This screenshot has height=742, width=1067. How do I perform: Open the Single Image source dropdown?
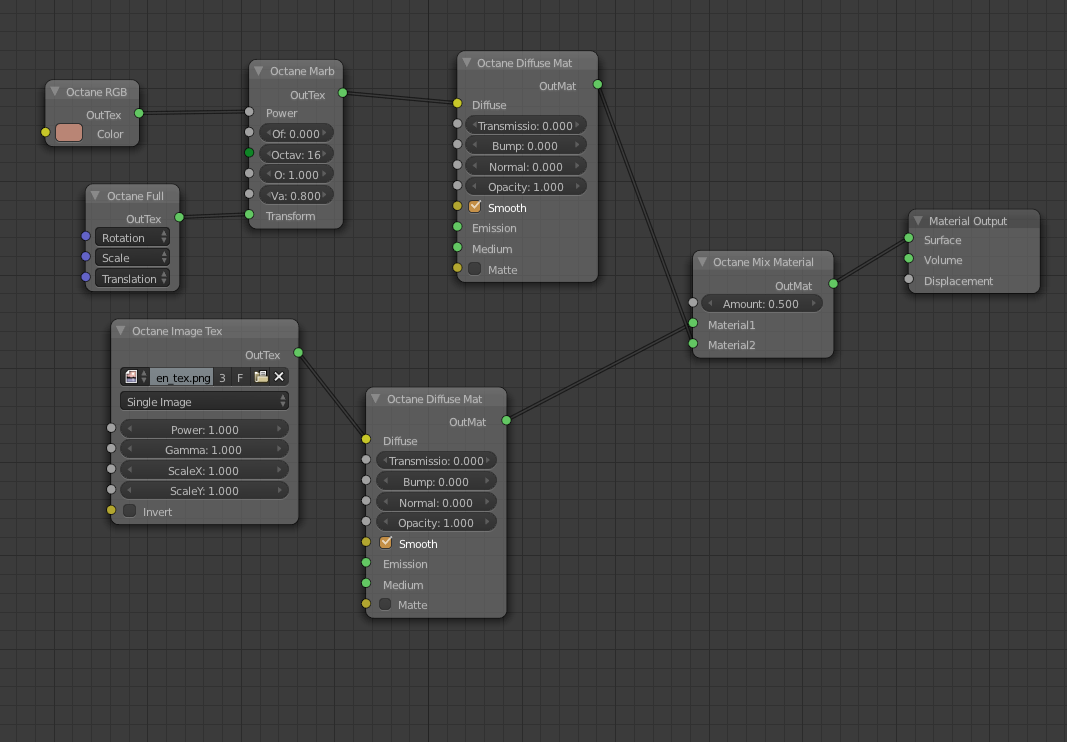point(204,402)
